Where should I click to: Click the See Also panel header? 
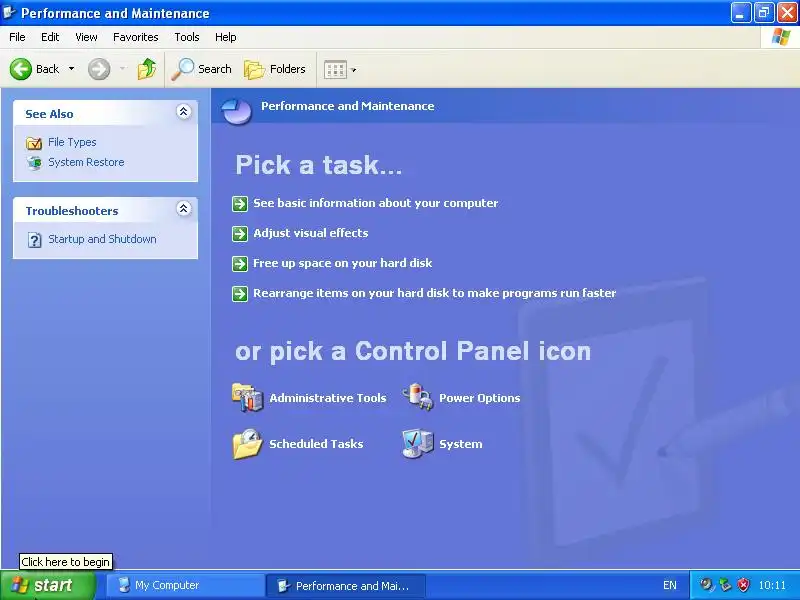106,113
